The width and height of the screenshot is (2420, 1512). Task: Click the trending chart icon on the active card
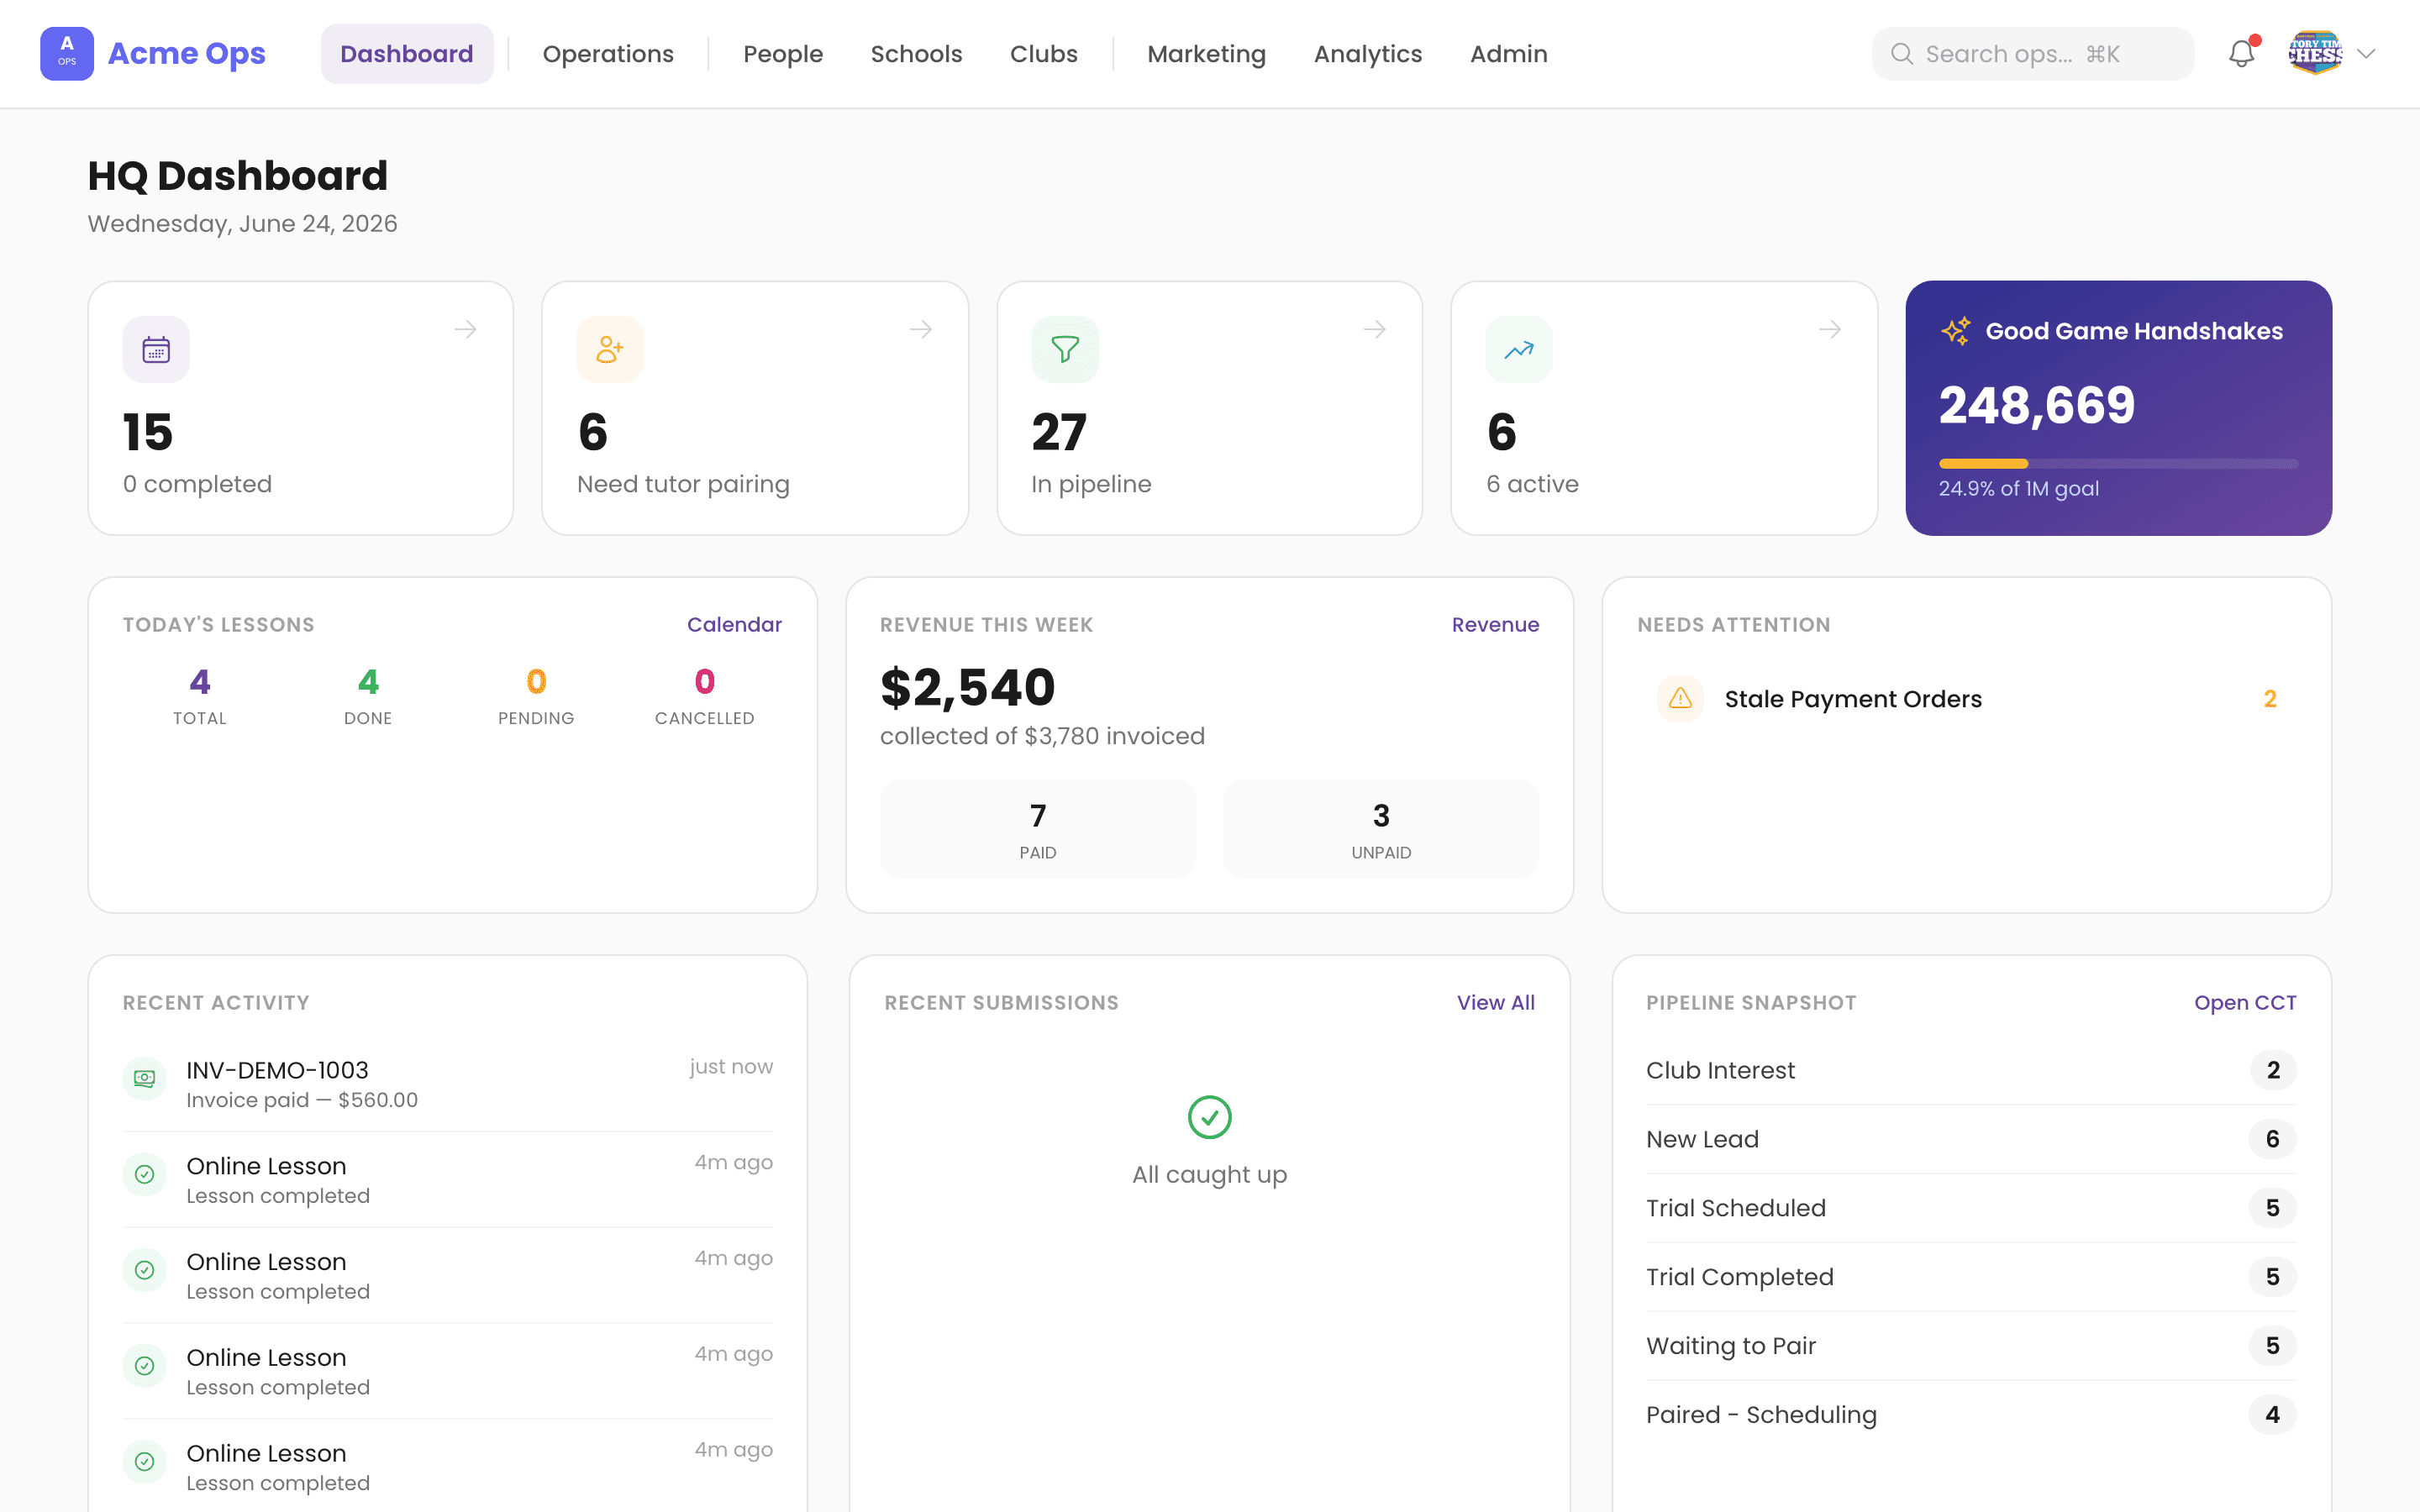(1519, 350)
